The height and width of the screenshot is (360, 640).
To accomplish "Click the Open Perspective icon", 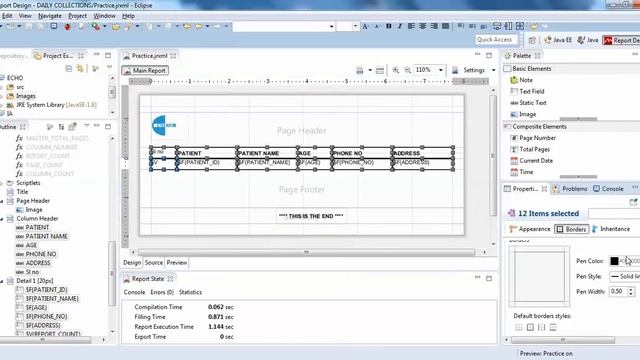I will pos(532,40).
